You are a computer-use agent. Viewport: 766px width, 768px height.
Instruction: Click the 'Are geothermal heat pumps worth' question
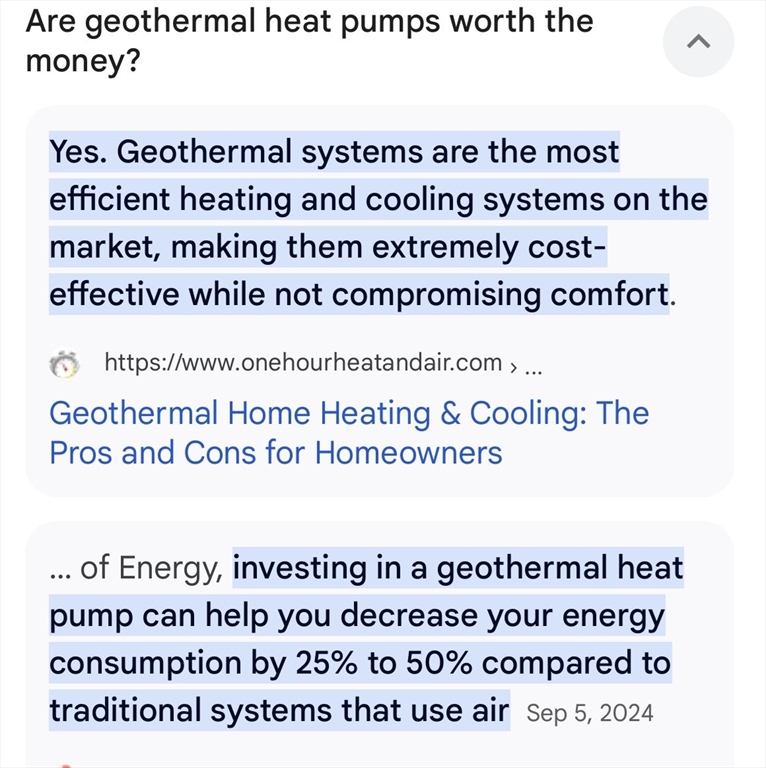tap(309, 21)
